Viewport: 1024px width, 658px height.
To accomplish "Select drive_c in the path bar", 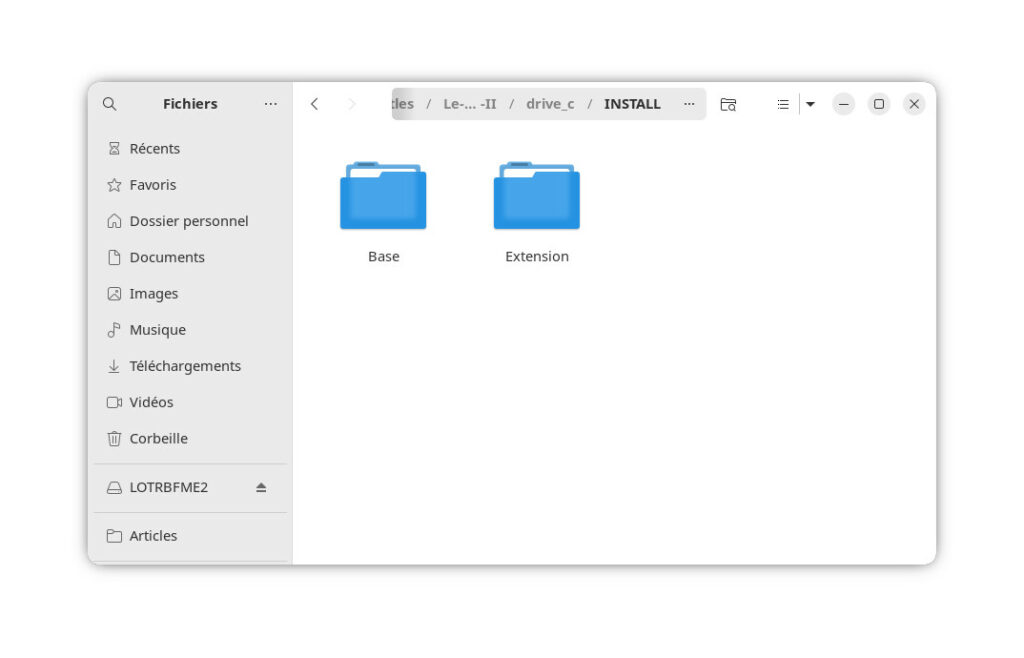I will 550,104.
